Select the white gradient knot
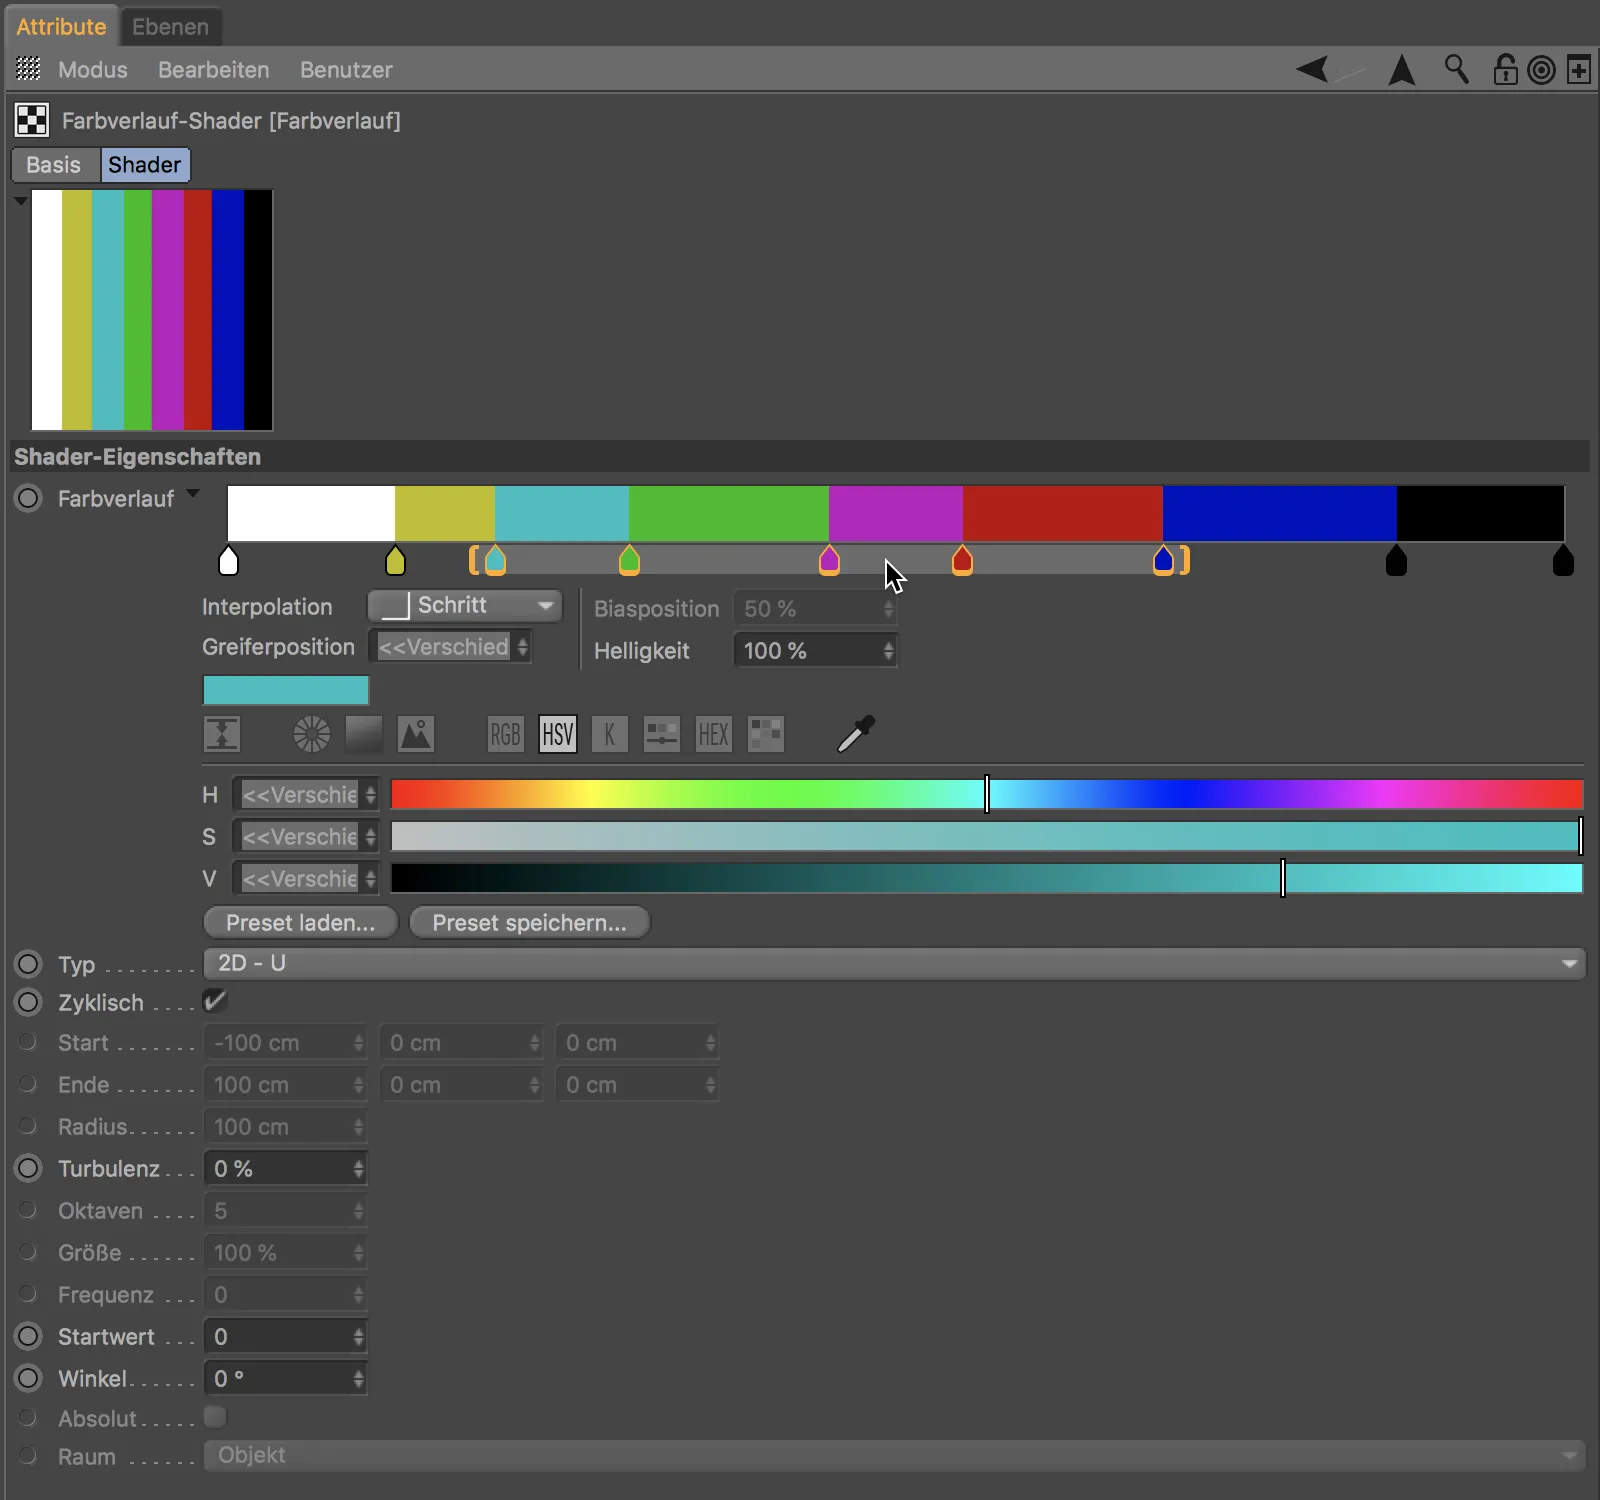This screenshot has height=1500, width=1600. pyautogui.click(x=229, y=561)
